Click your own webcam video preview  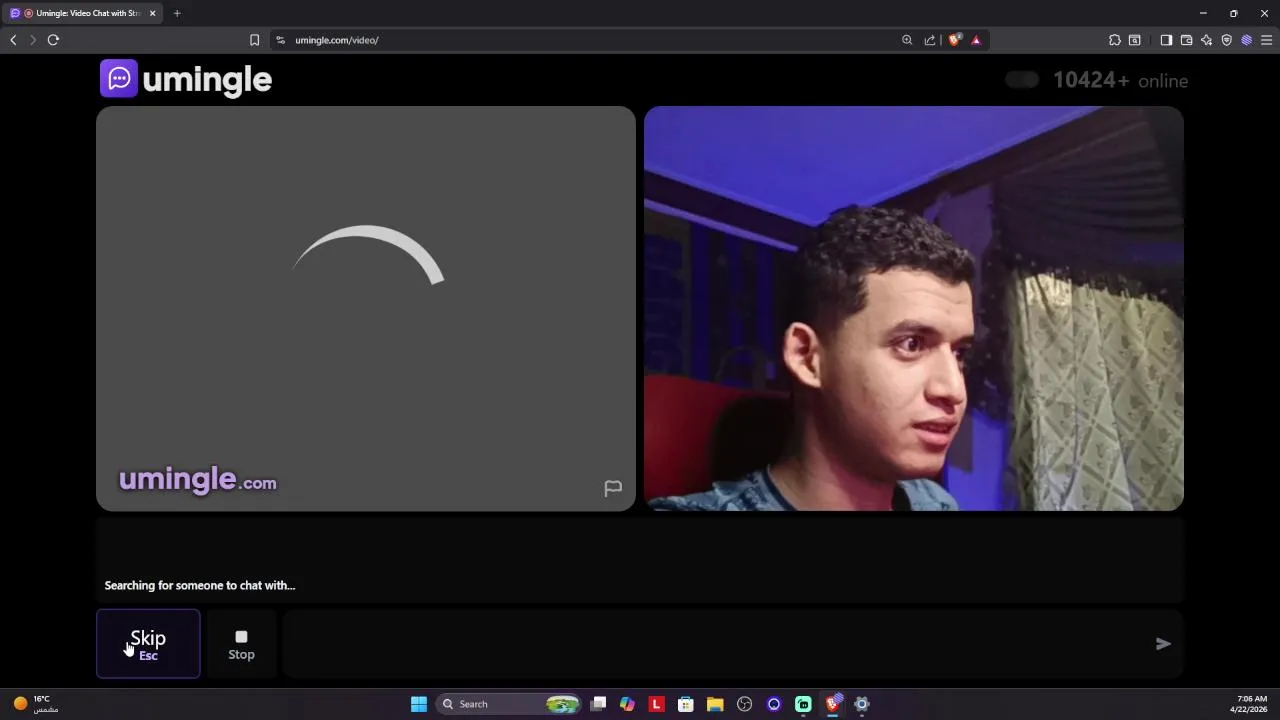click(914, 308)
